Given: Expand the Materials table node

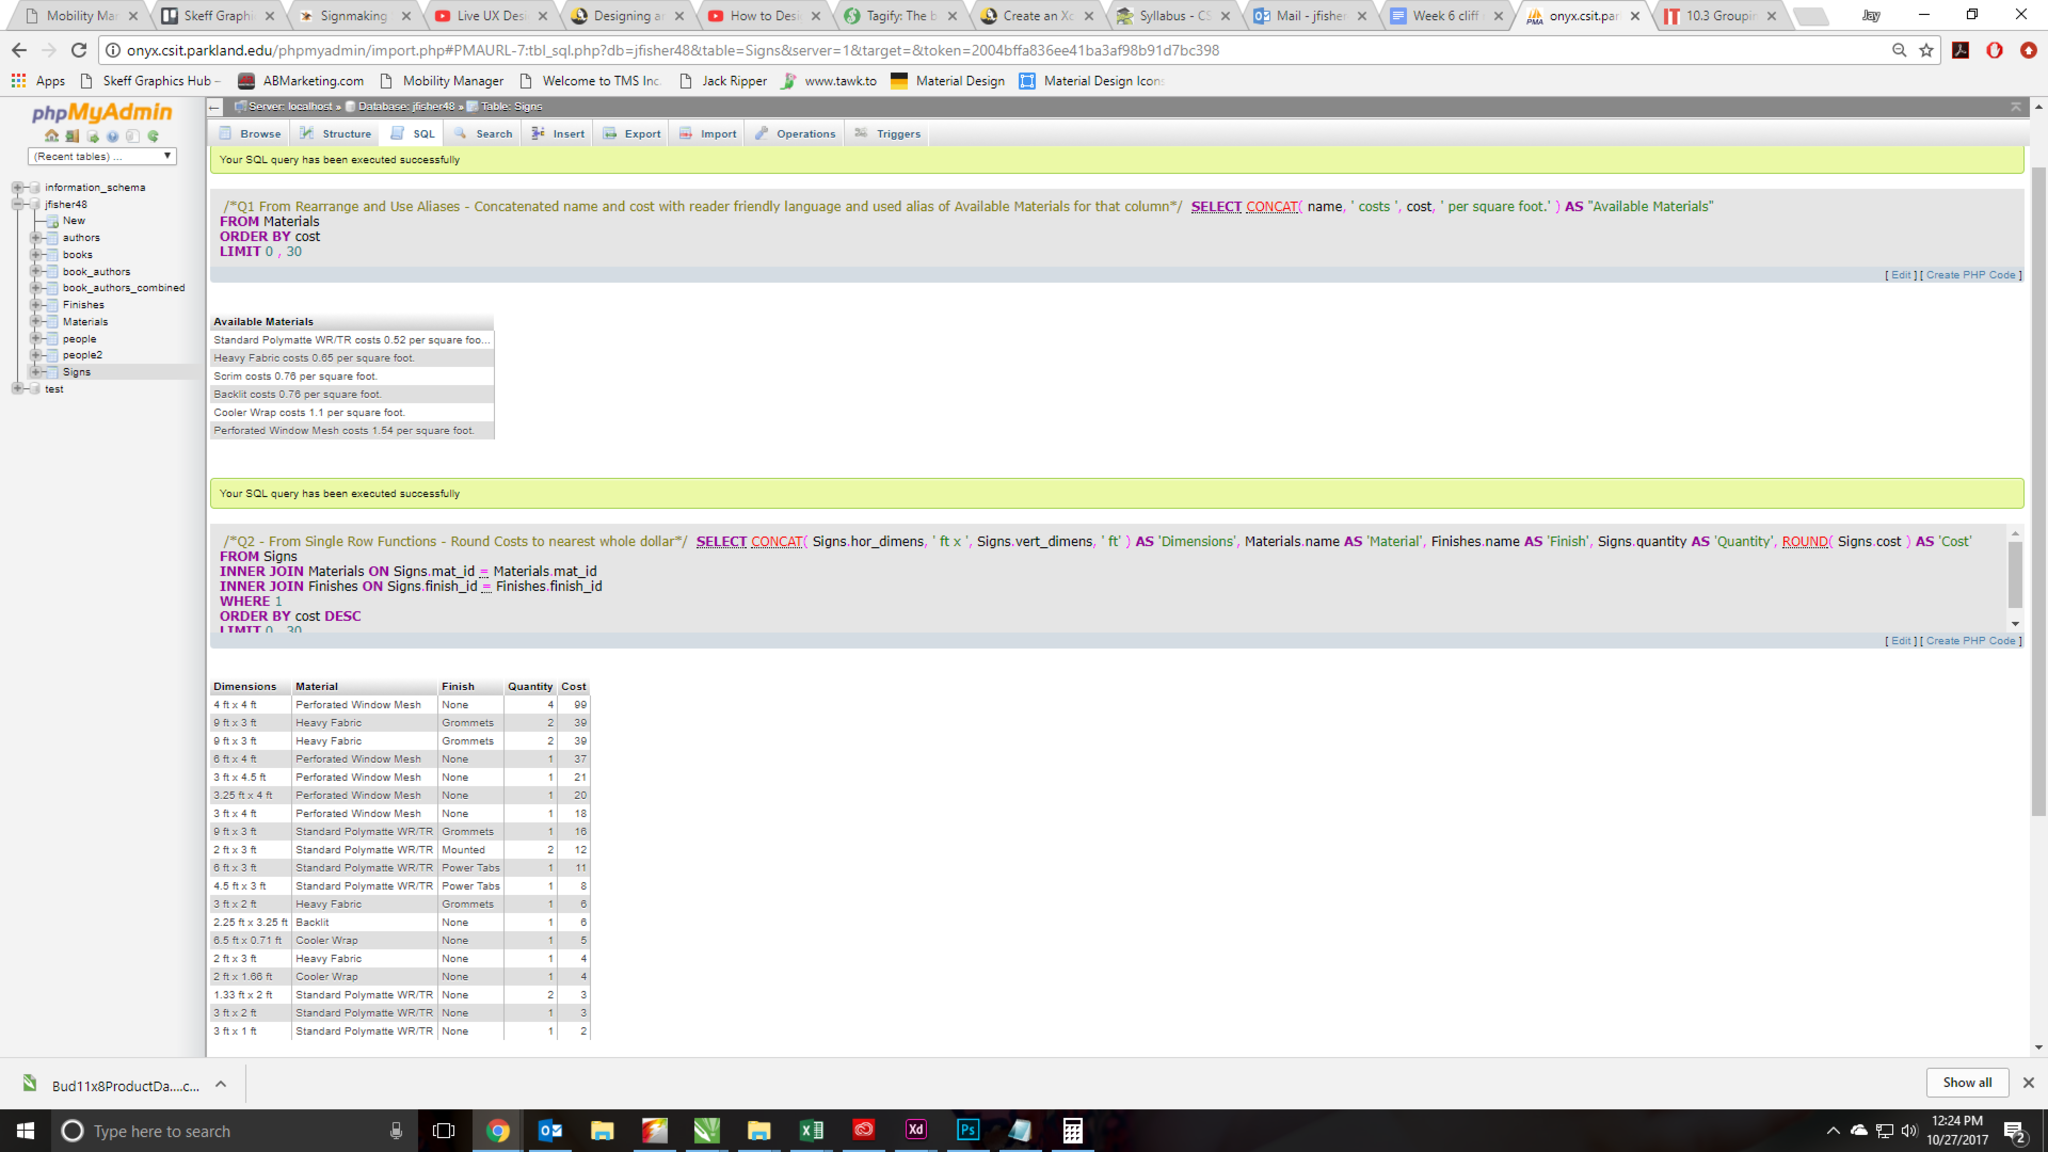Looking at the screenshot, I should pos(36,322).
